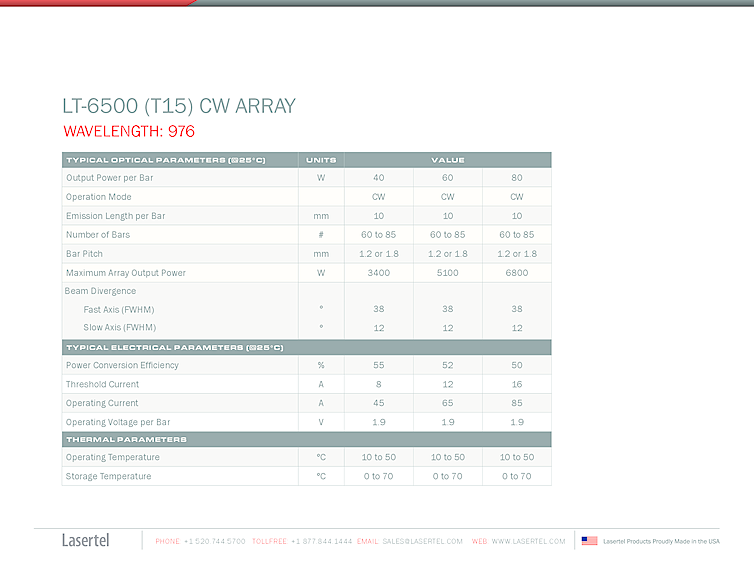Click the VALUE column header
The image size is (754, 566).
pyautogui.click(x=447, y=160)
